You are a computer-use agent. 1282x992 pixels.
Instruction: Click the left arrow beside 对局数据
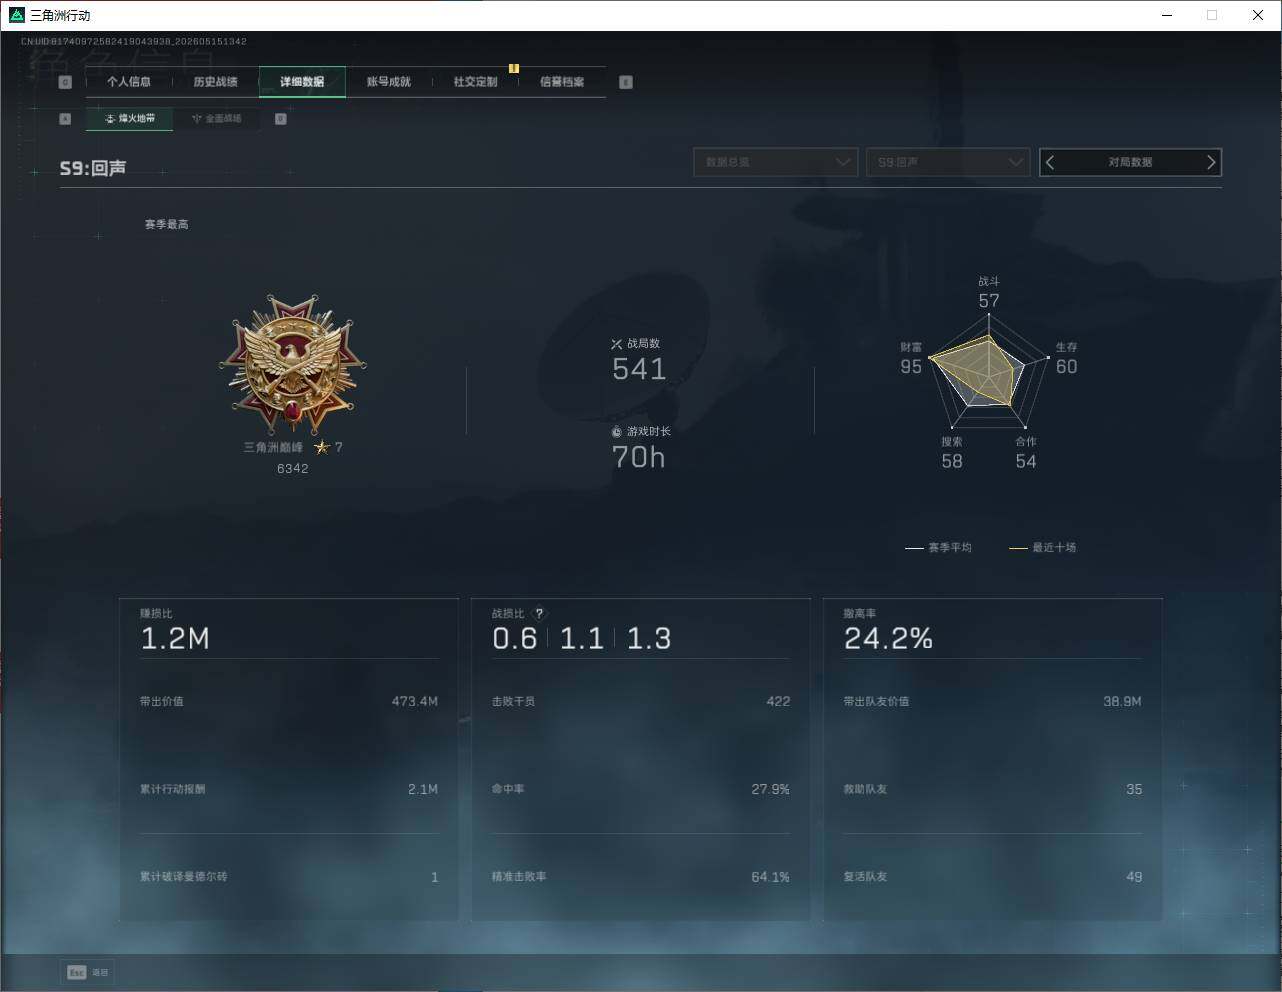pos(1050,162)
